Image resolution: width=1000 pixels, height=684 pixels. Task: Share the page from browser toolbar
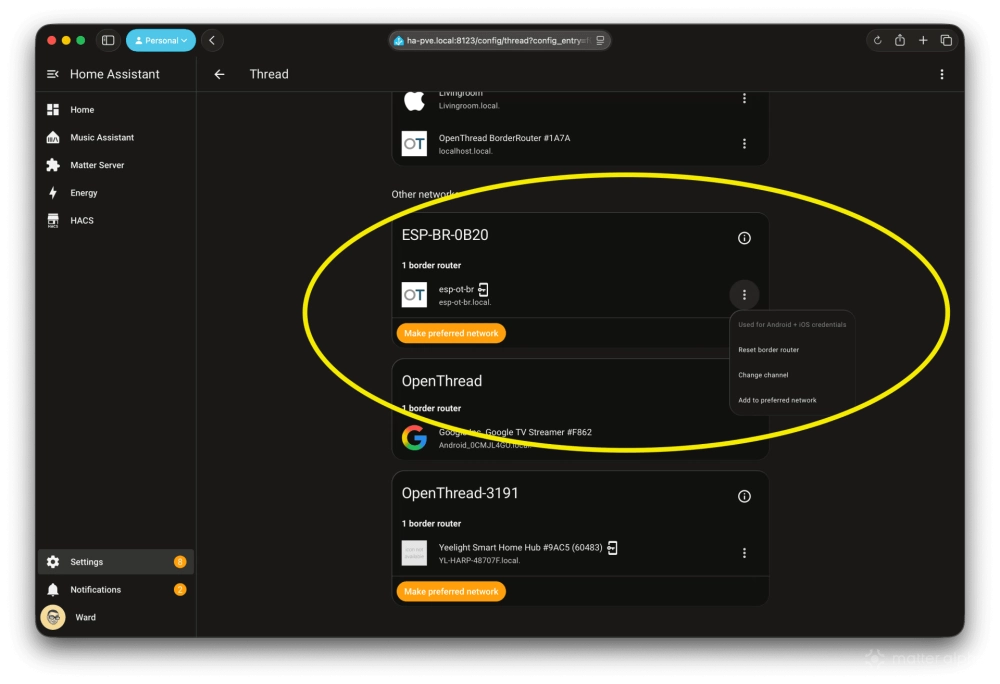(899, 40)
